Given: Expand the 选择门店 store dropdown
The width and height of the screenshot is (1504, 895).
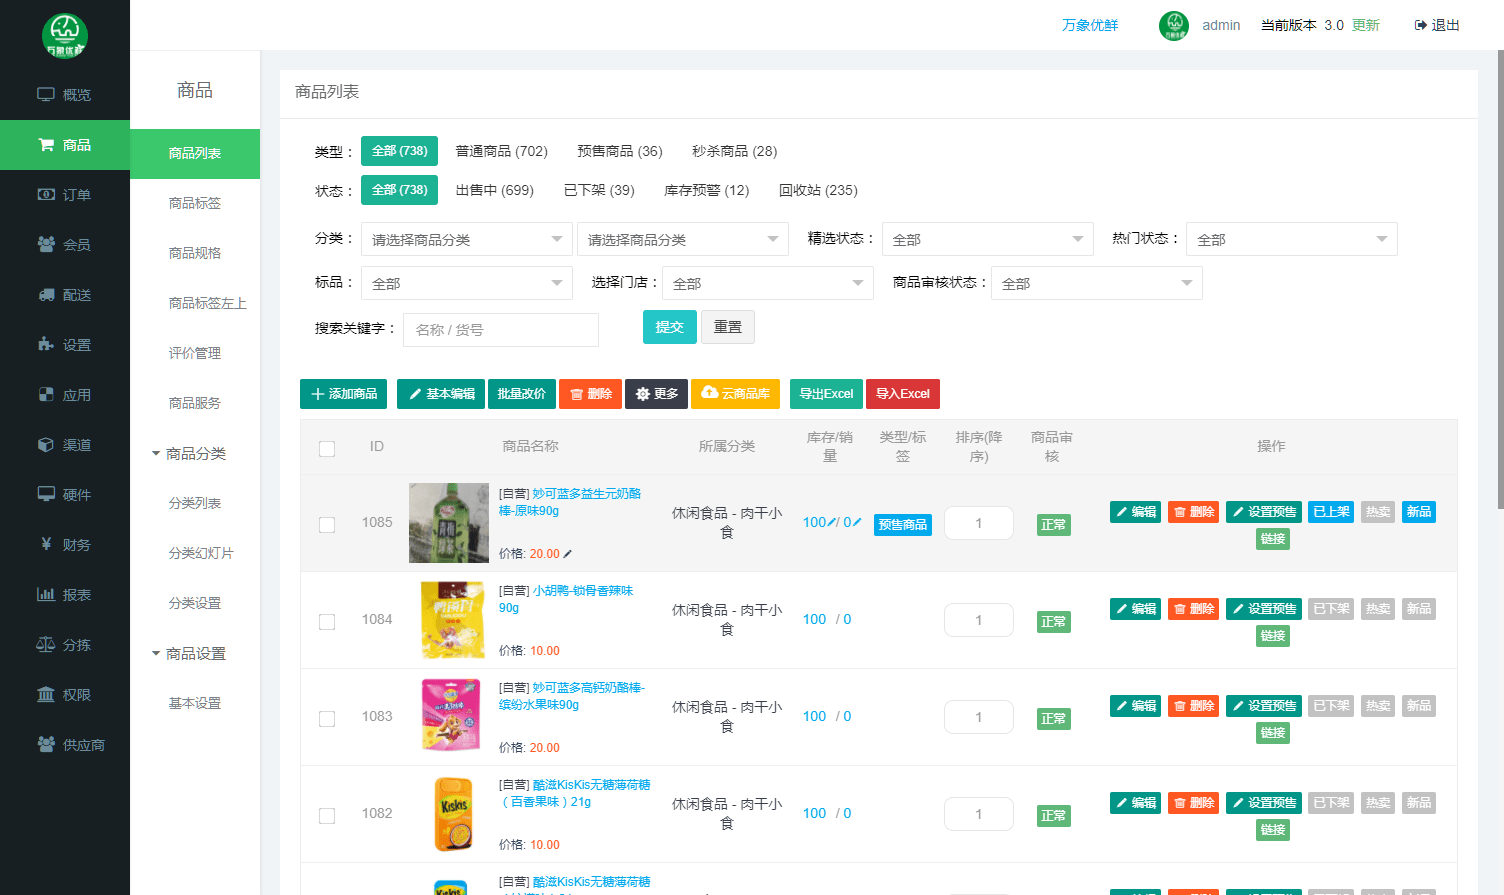Looking at the screenshot, I should [767, 284].
